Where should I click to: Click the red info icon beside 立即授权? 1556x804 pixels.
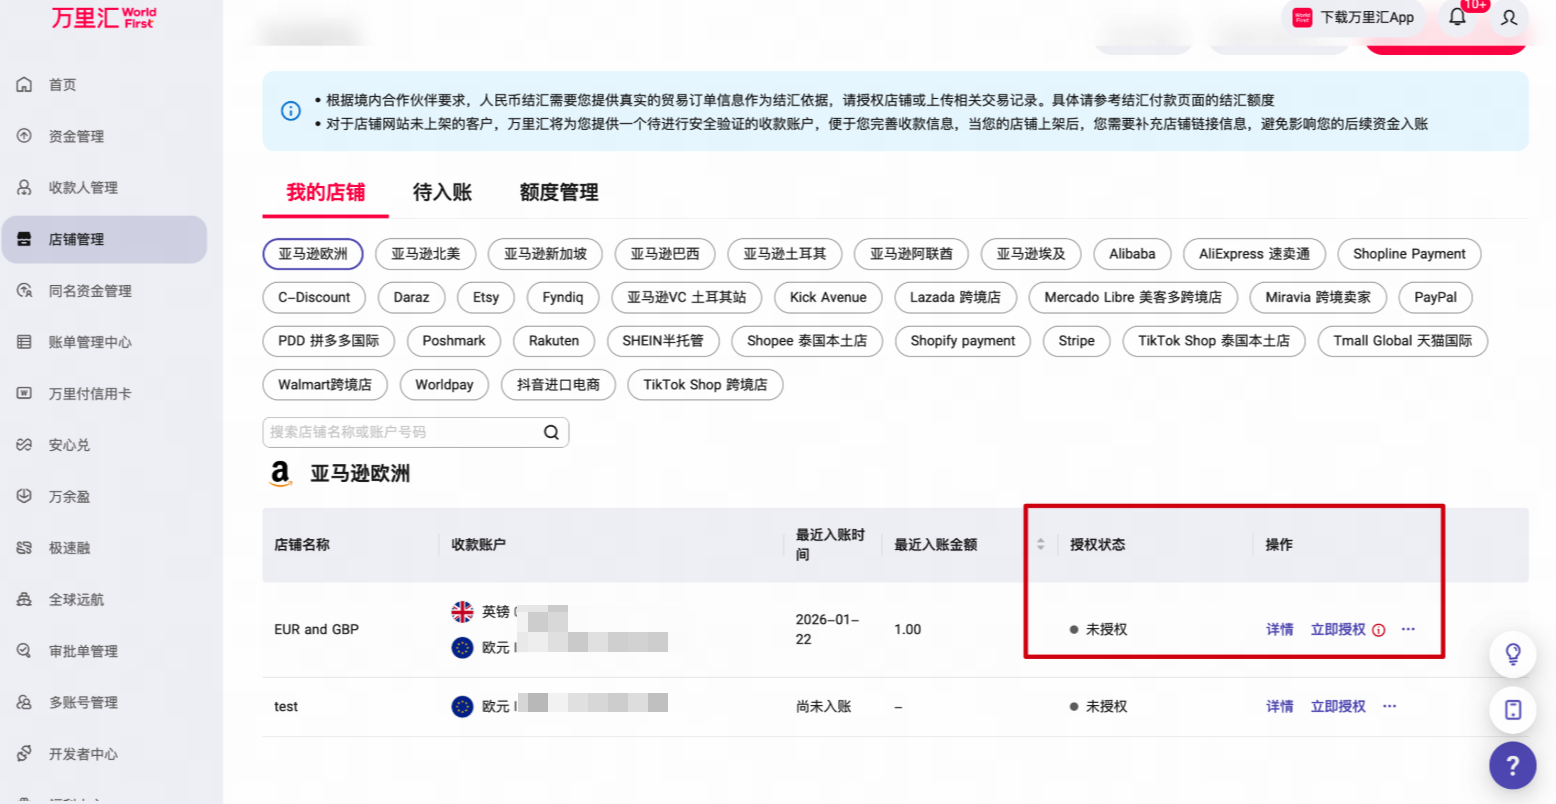[1379, 630]
